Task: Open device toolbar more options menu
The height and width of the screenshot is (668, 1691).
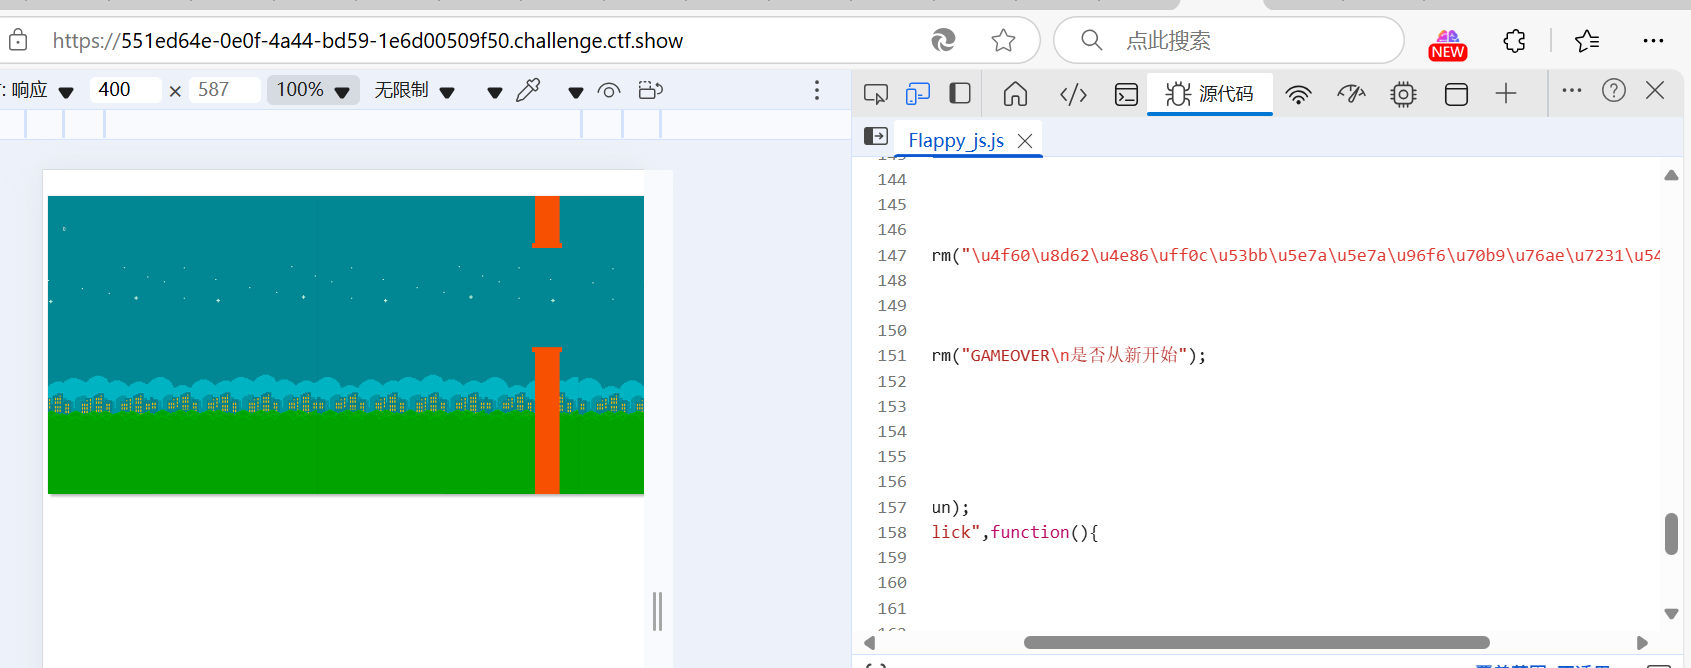Action: (x=817, y=91)
